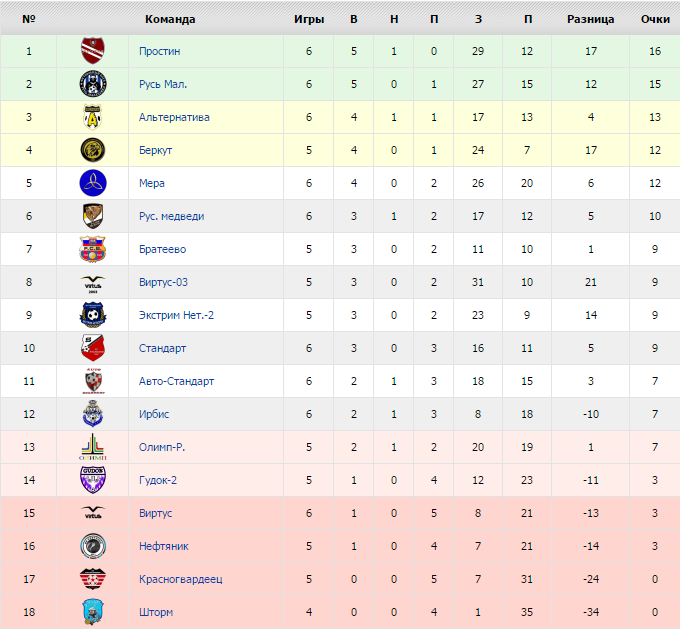
Task: Click the Братеево striped crest logo
Action: tap(93, 249)
